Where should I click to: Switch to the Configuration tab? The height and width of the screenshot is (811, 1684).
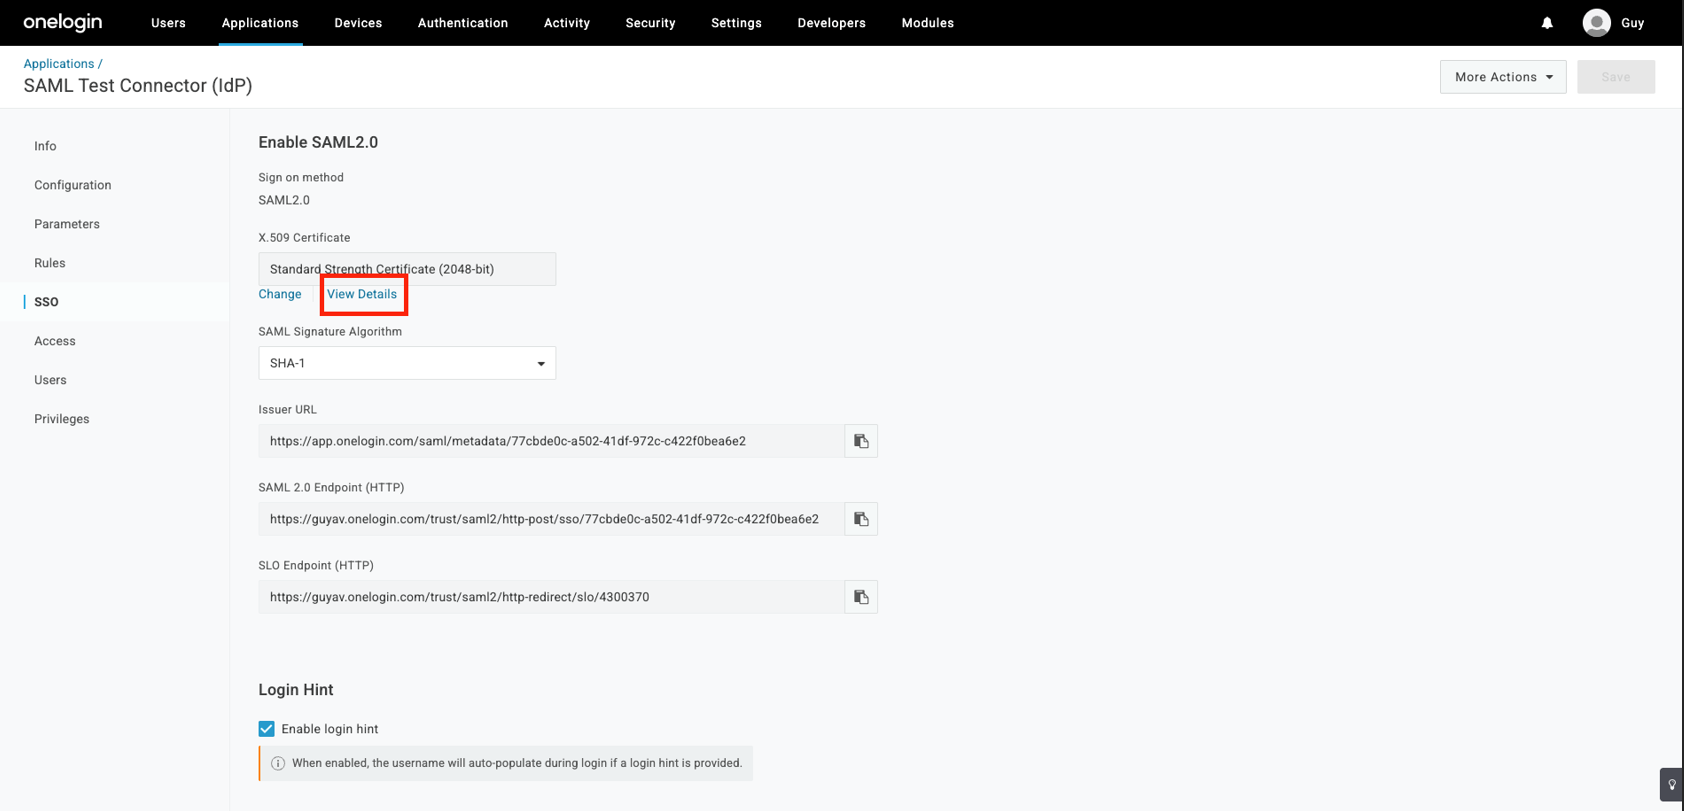73,185
